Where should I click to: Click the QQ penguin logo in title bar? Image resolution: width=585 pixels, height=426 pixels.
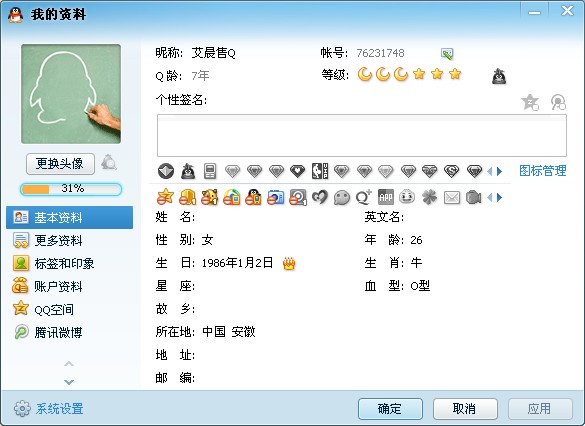tap(16, 15)
